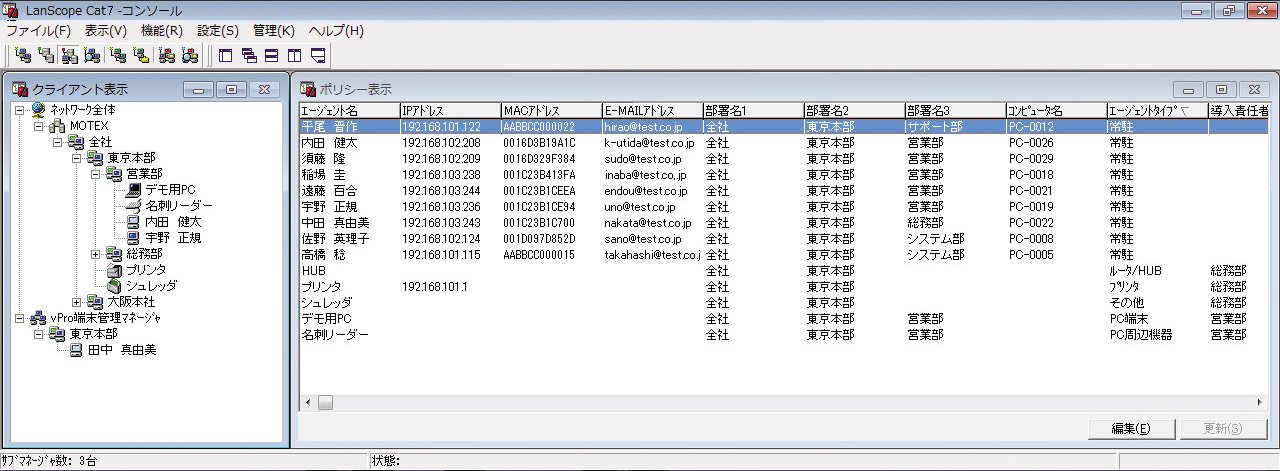Image resolution: width=1280 pixels, height=471 pixels.
Task: Click the LanScope Cat7 title bar app icon
Action: [x=11, y=10]
